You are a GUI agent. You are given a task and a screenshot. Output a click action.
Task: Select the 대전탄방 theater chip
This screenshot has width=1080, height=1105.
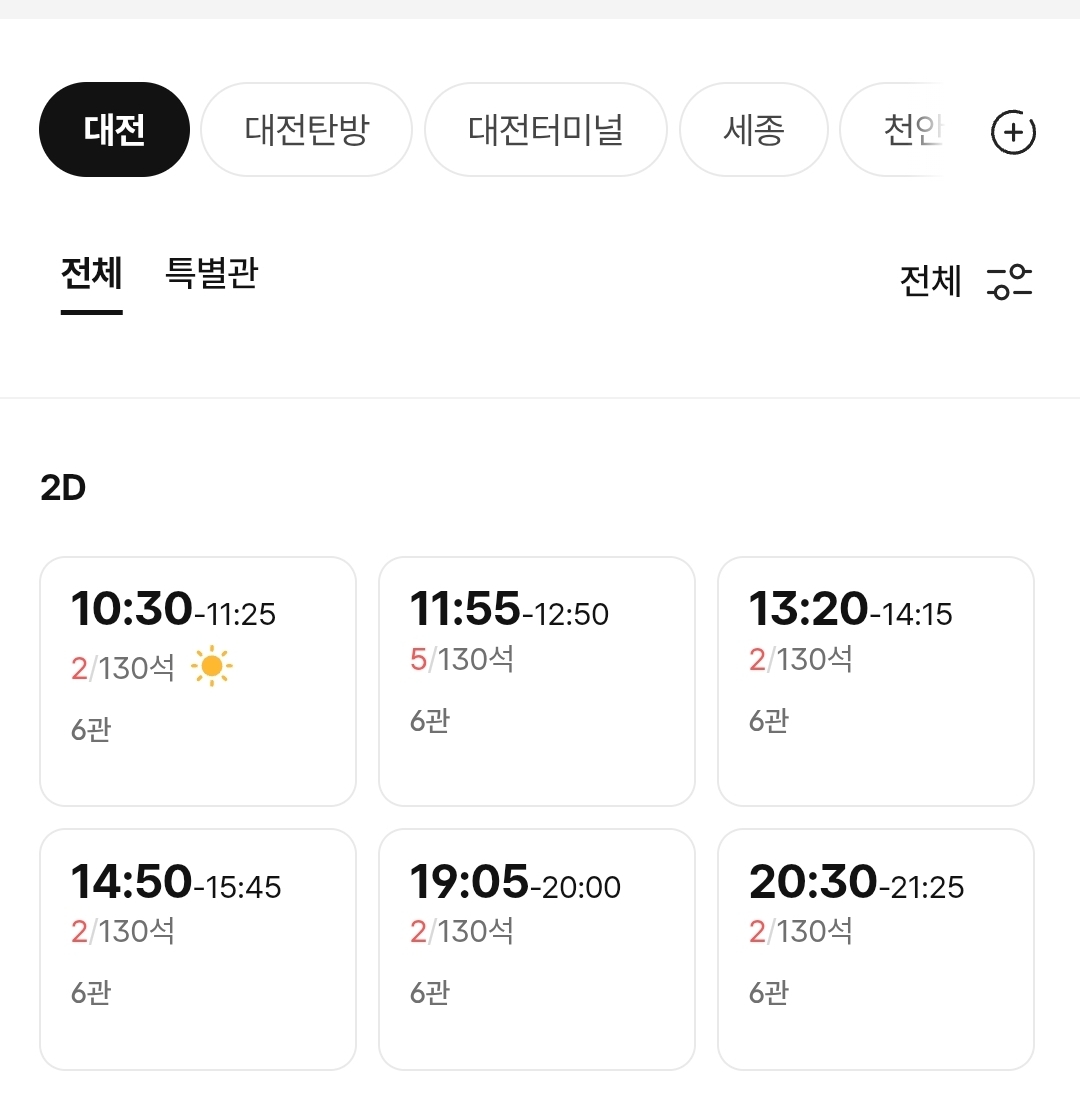pos(306,130)
